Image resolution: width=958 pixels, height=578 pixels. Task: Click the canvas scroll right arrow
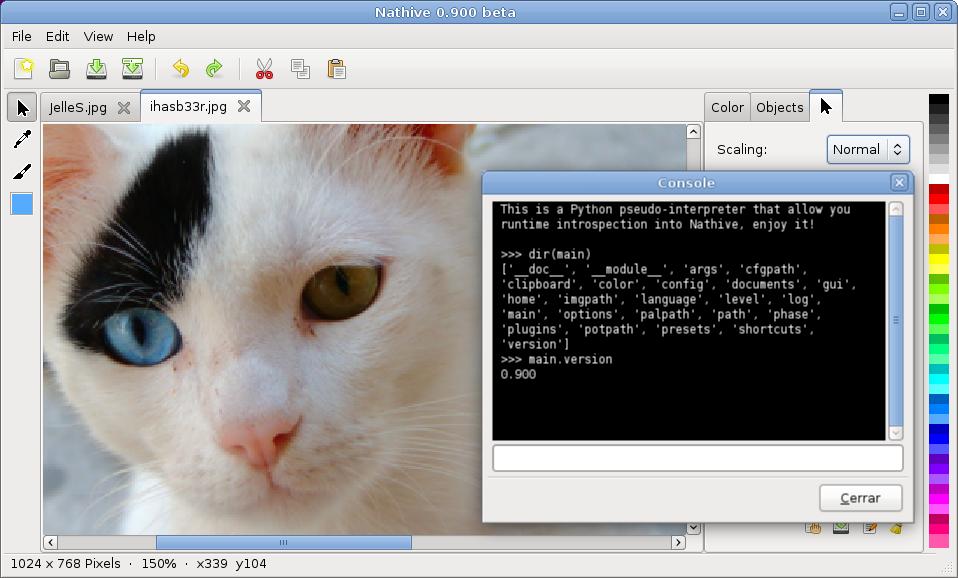coord(678,543)
